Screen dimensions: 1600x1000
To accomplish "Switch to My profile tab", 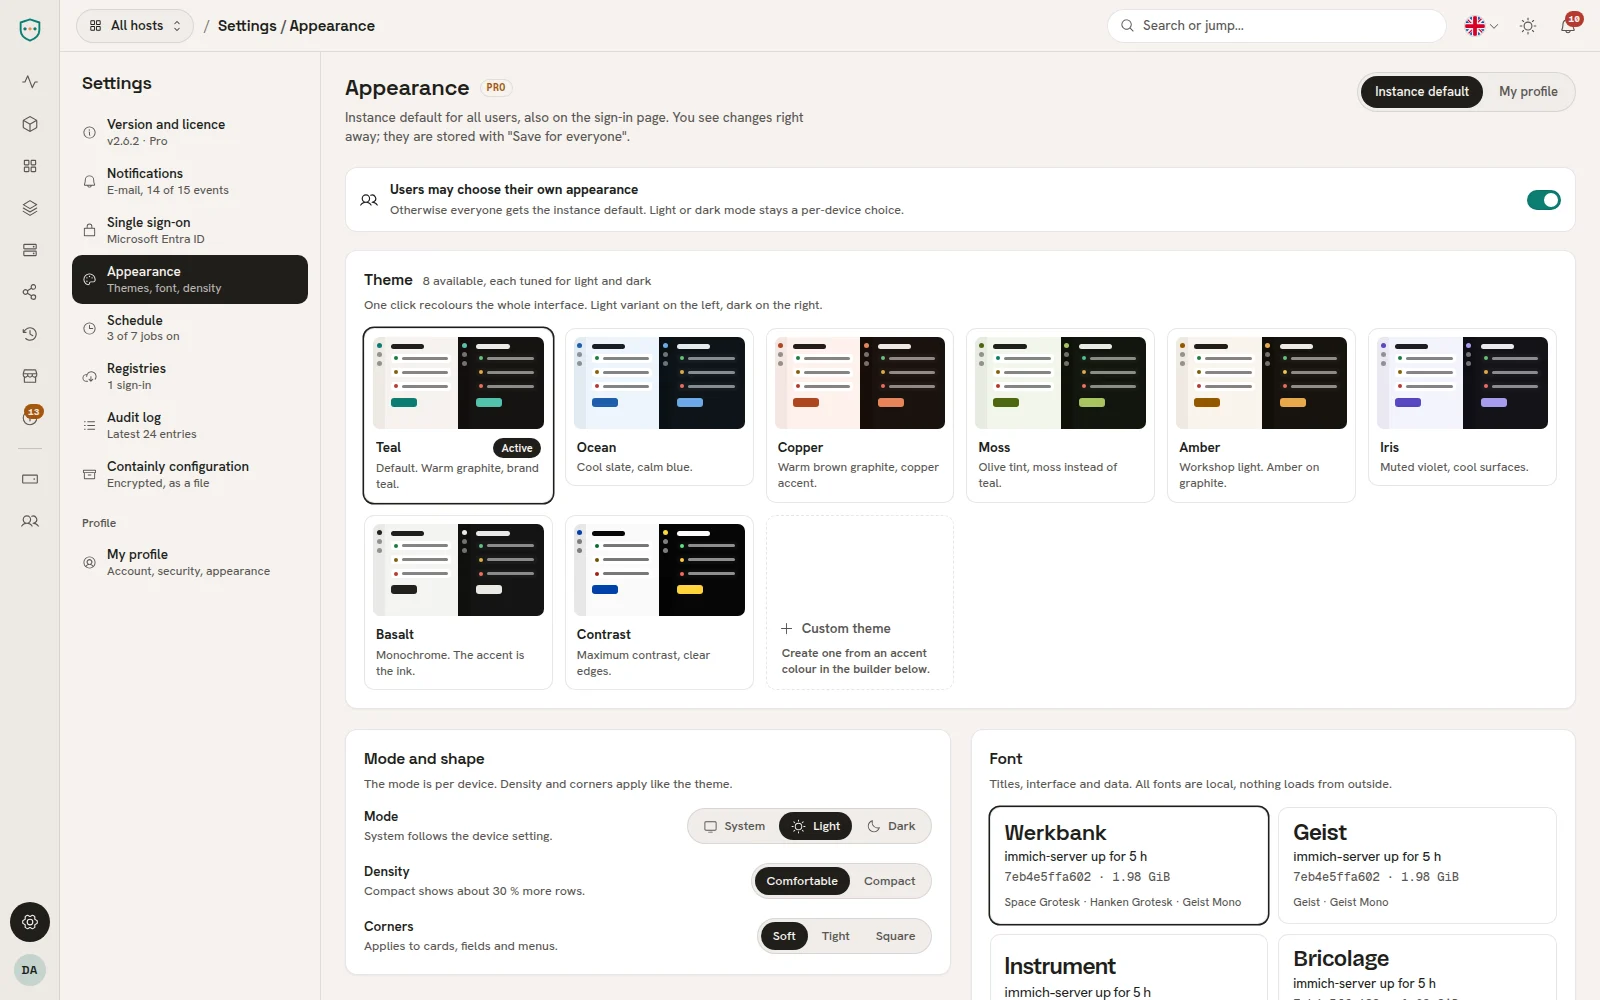I will 1528,92.
